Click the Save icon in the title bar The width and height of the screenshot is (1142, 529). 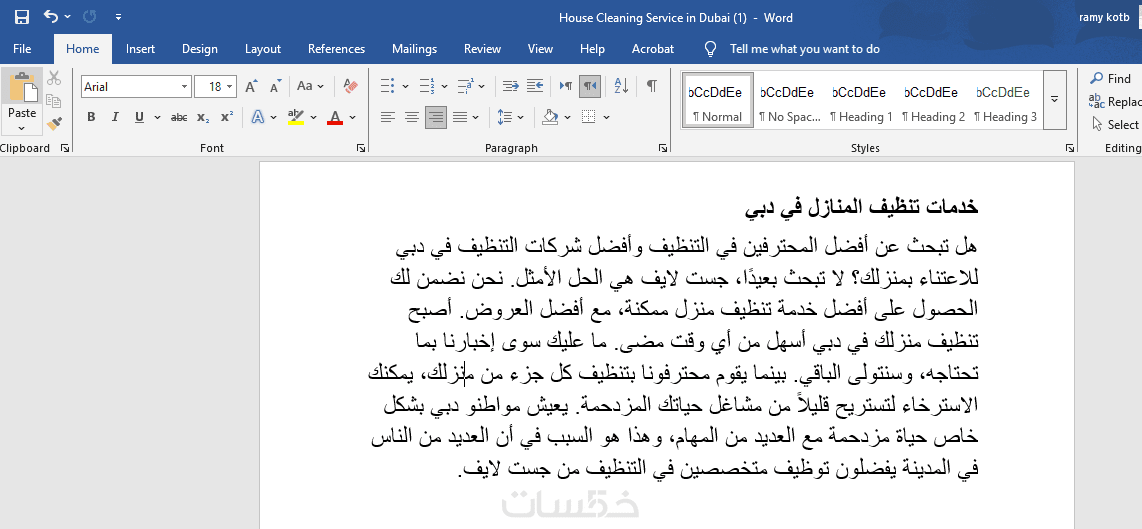coord(22,17)
